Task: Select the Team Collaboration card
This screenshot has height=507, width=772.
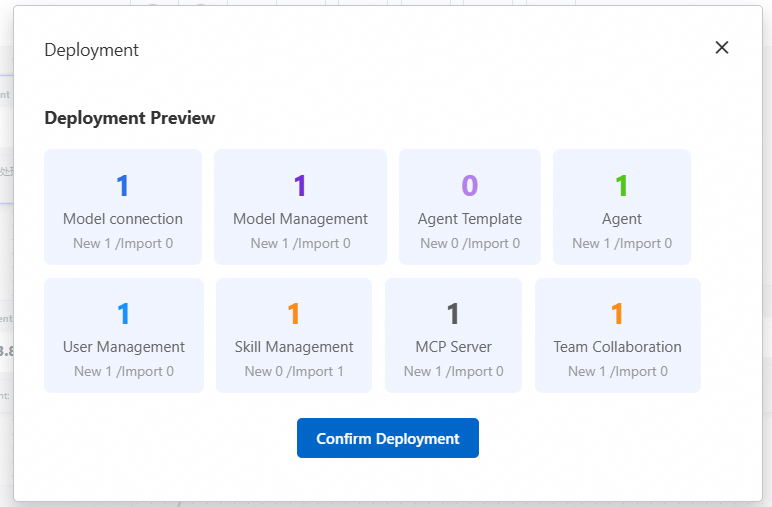Action: (x=618, y=335)
